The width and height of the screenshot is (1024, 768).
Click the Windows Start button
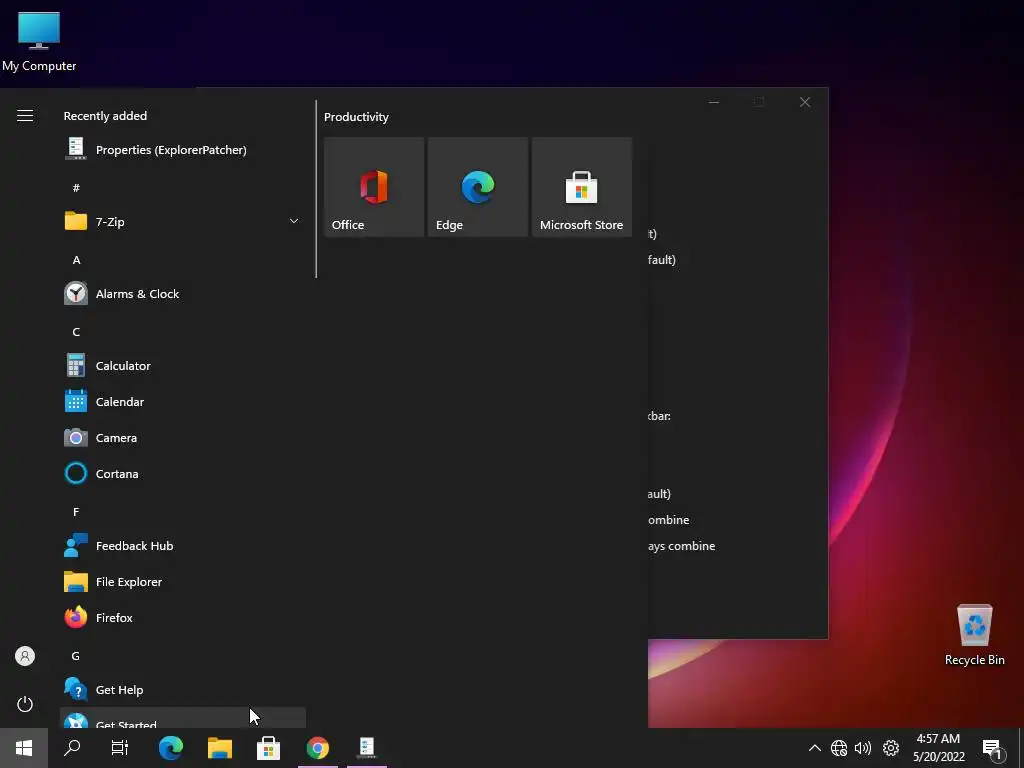(24, 748)
